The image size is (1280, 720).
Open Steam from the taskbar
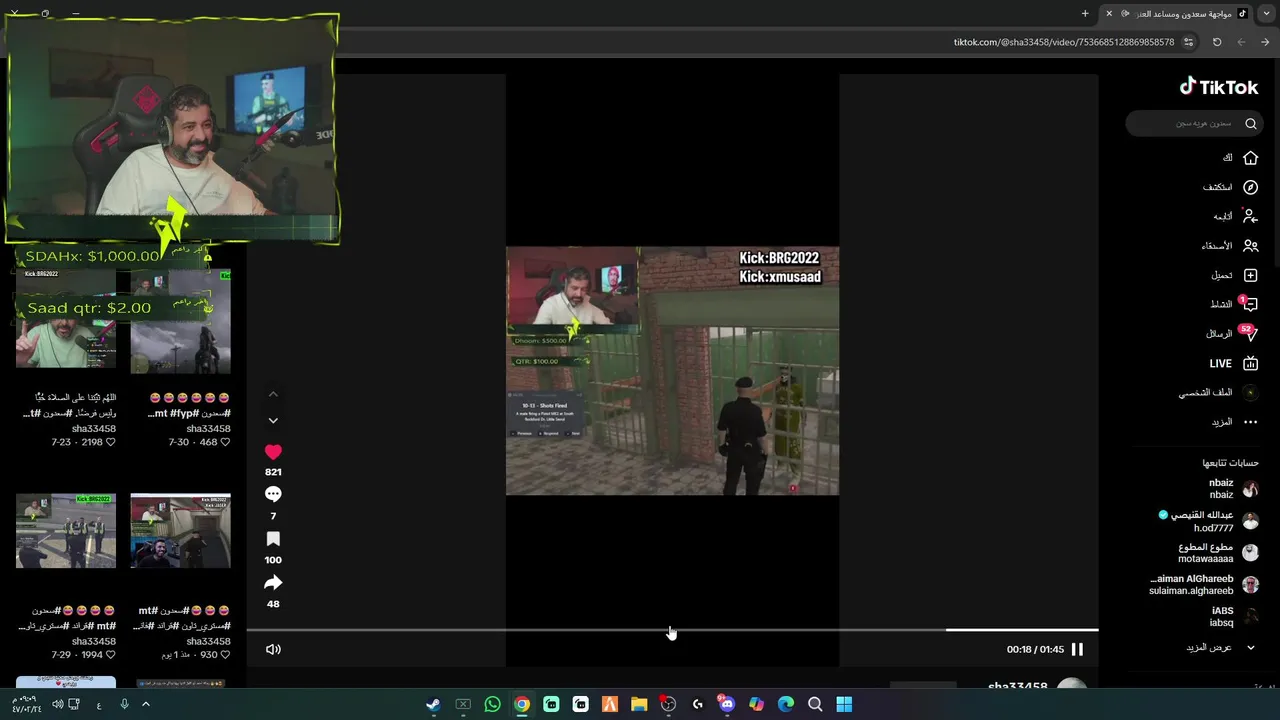(x=433, y=704)
